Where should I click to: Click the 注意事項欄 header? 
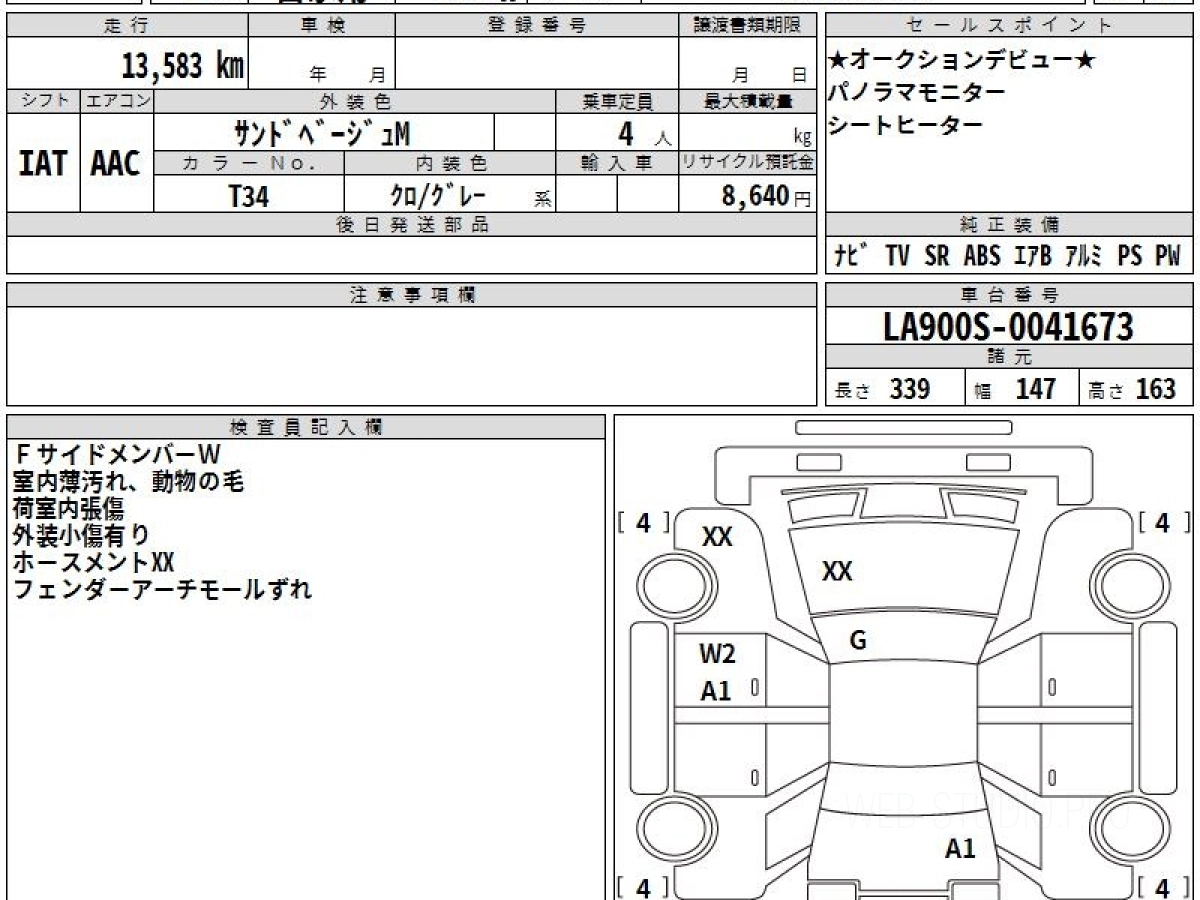pyautogui.click(x=411, y=295)
